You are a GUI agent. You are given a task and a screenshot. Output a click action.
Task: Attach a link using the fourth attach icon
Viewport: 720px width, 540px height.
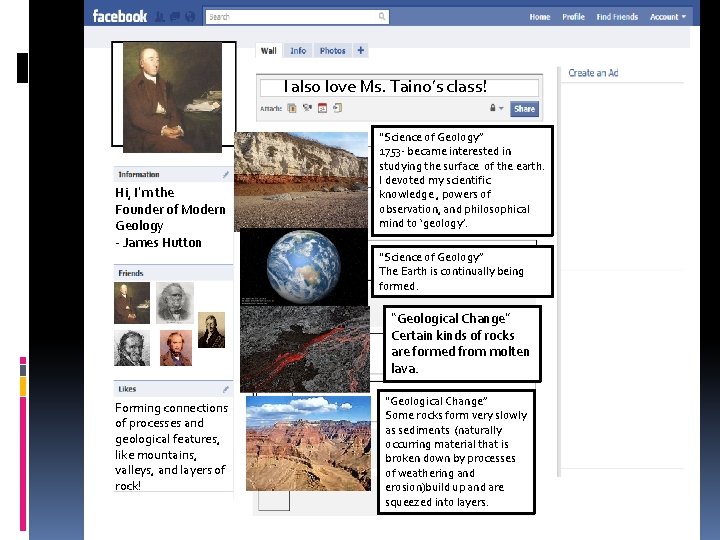pyautogui.click(x=338, y=108)
